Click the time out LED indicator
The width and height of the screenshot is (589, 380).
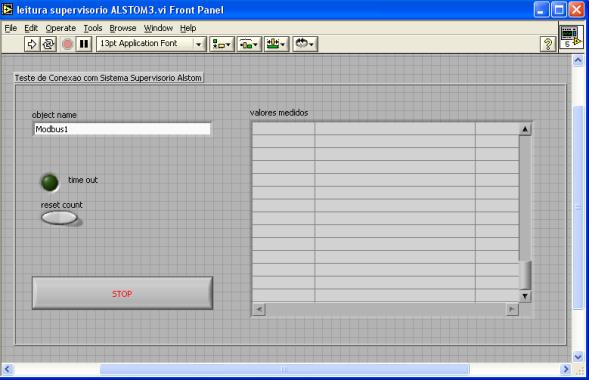(50, 182)
